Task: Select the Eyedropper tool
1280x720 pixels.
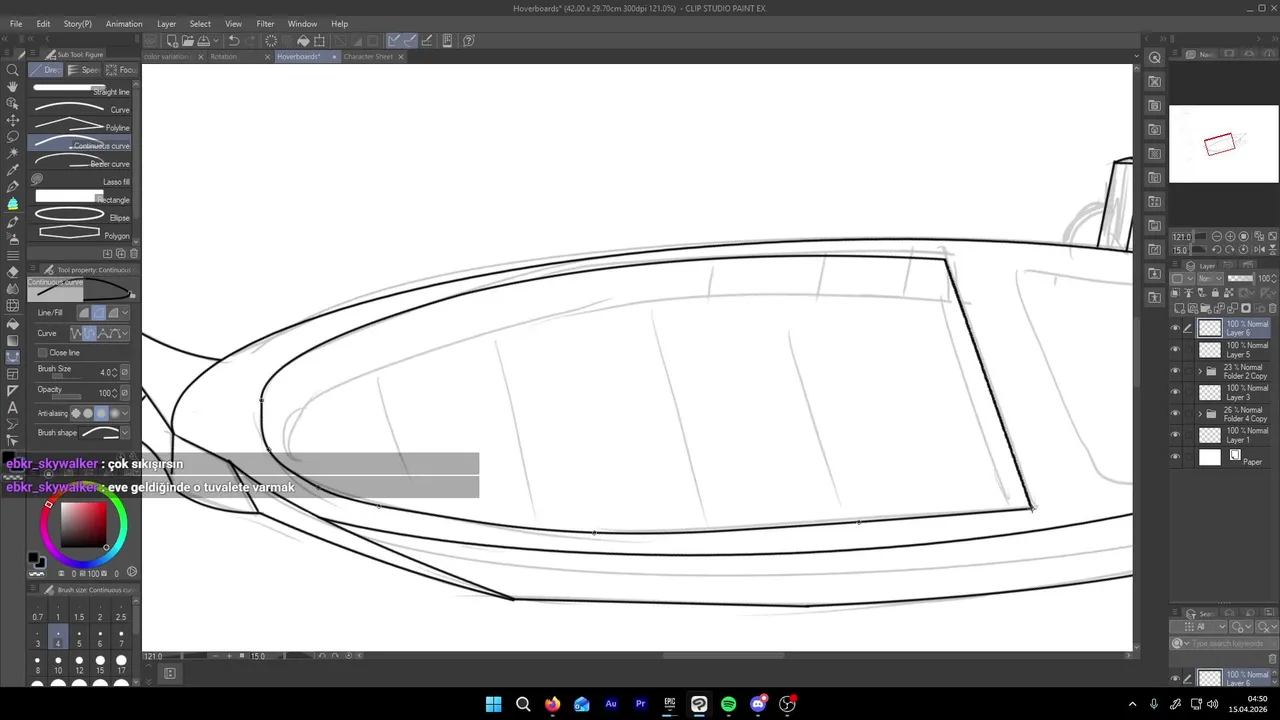Action: coord(13,170)
